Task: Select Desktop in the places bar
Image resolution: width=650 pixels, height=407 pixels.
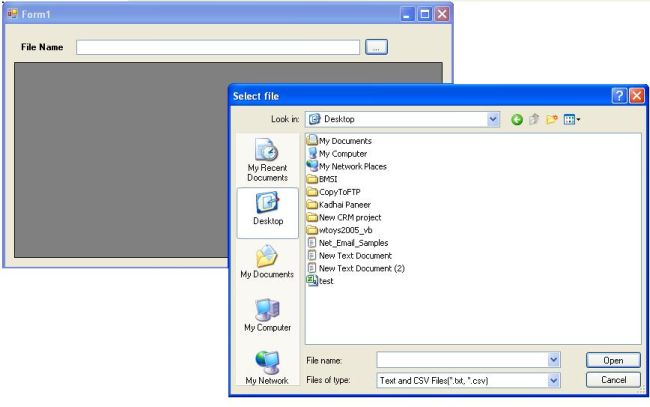Action: point(268,213)
